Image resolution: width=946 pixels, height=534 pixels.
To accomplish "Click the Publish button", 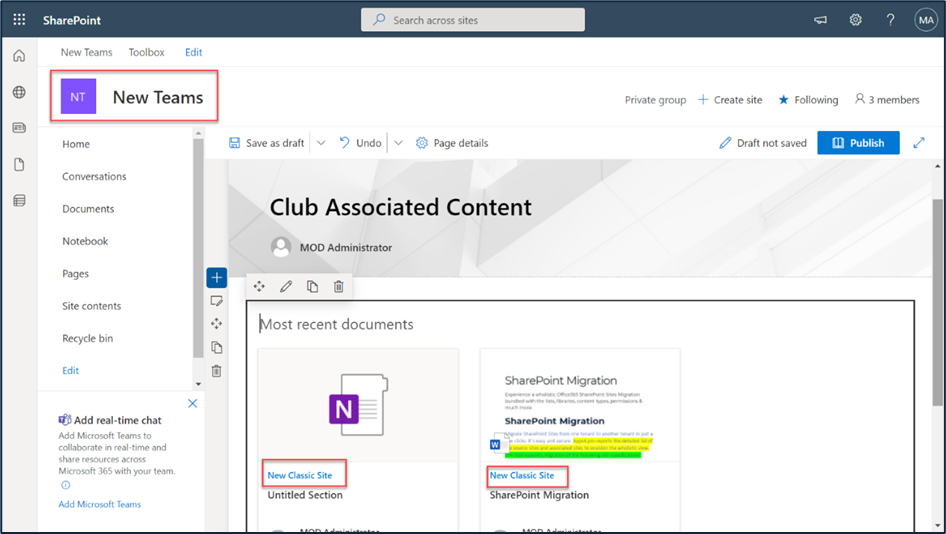I will click(858, 143).
